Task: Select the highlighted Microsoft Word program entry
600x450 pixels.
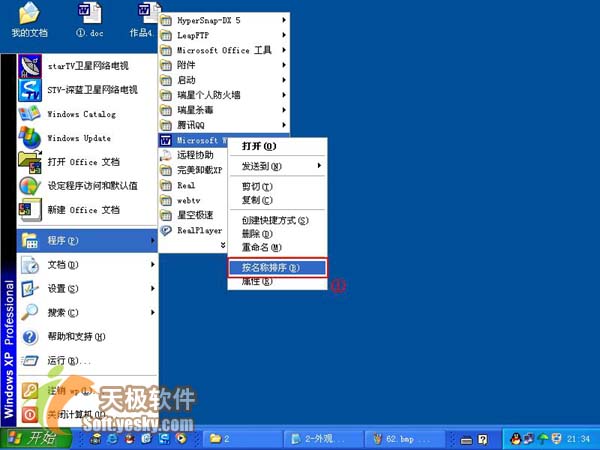Action: click(x=193, y=140)
